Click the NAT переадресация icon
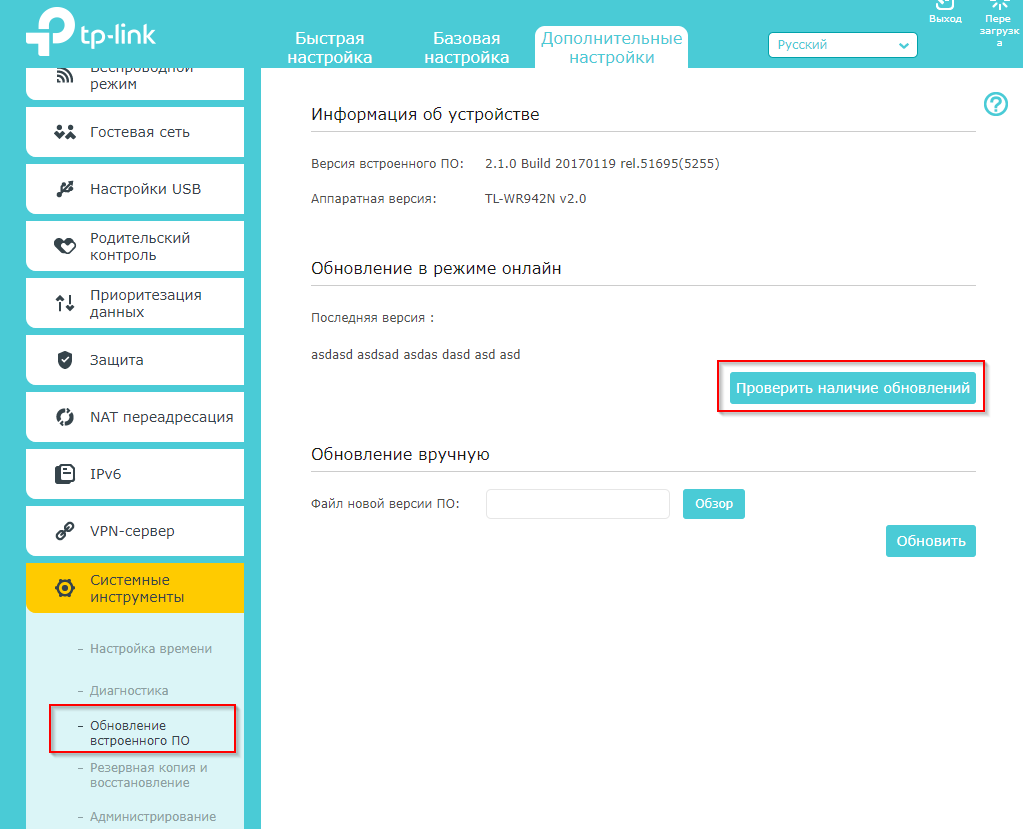This screenshot has width=1023, height=829. (x=65, y=417)
